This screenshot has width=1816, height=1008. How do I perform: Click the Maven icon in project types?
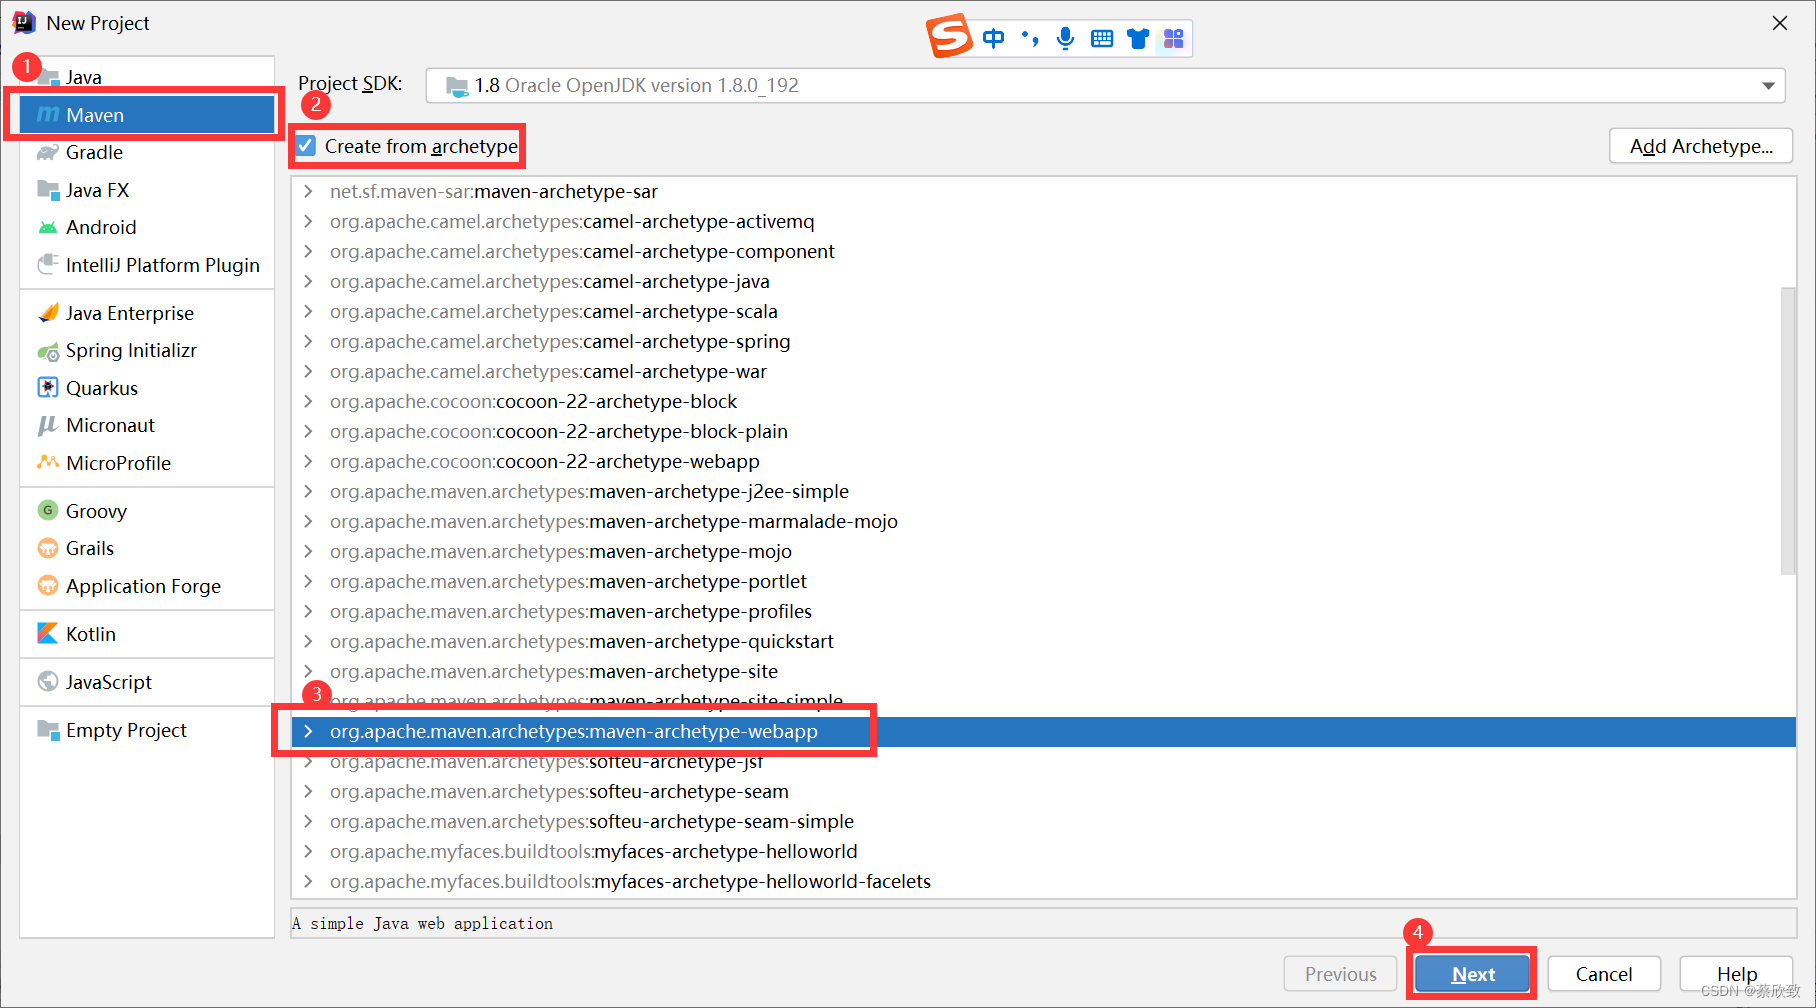click(x=47, y=115)
